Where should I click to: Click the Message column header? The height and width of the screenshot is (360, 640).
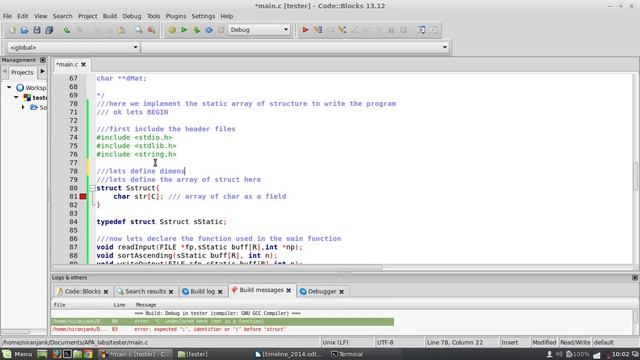pos(146,305)
